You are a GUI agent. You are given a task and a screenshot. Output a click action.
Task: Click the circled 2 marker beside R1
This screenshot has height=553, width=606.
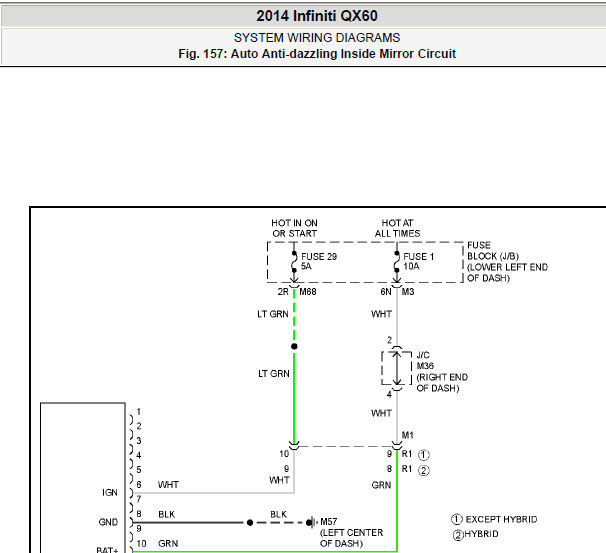424,470
